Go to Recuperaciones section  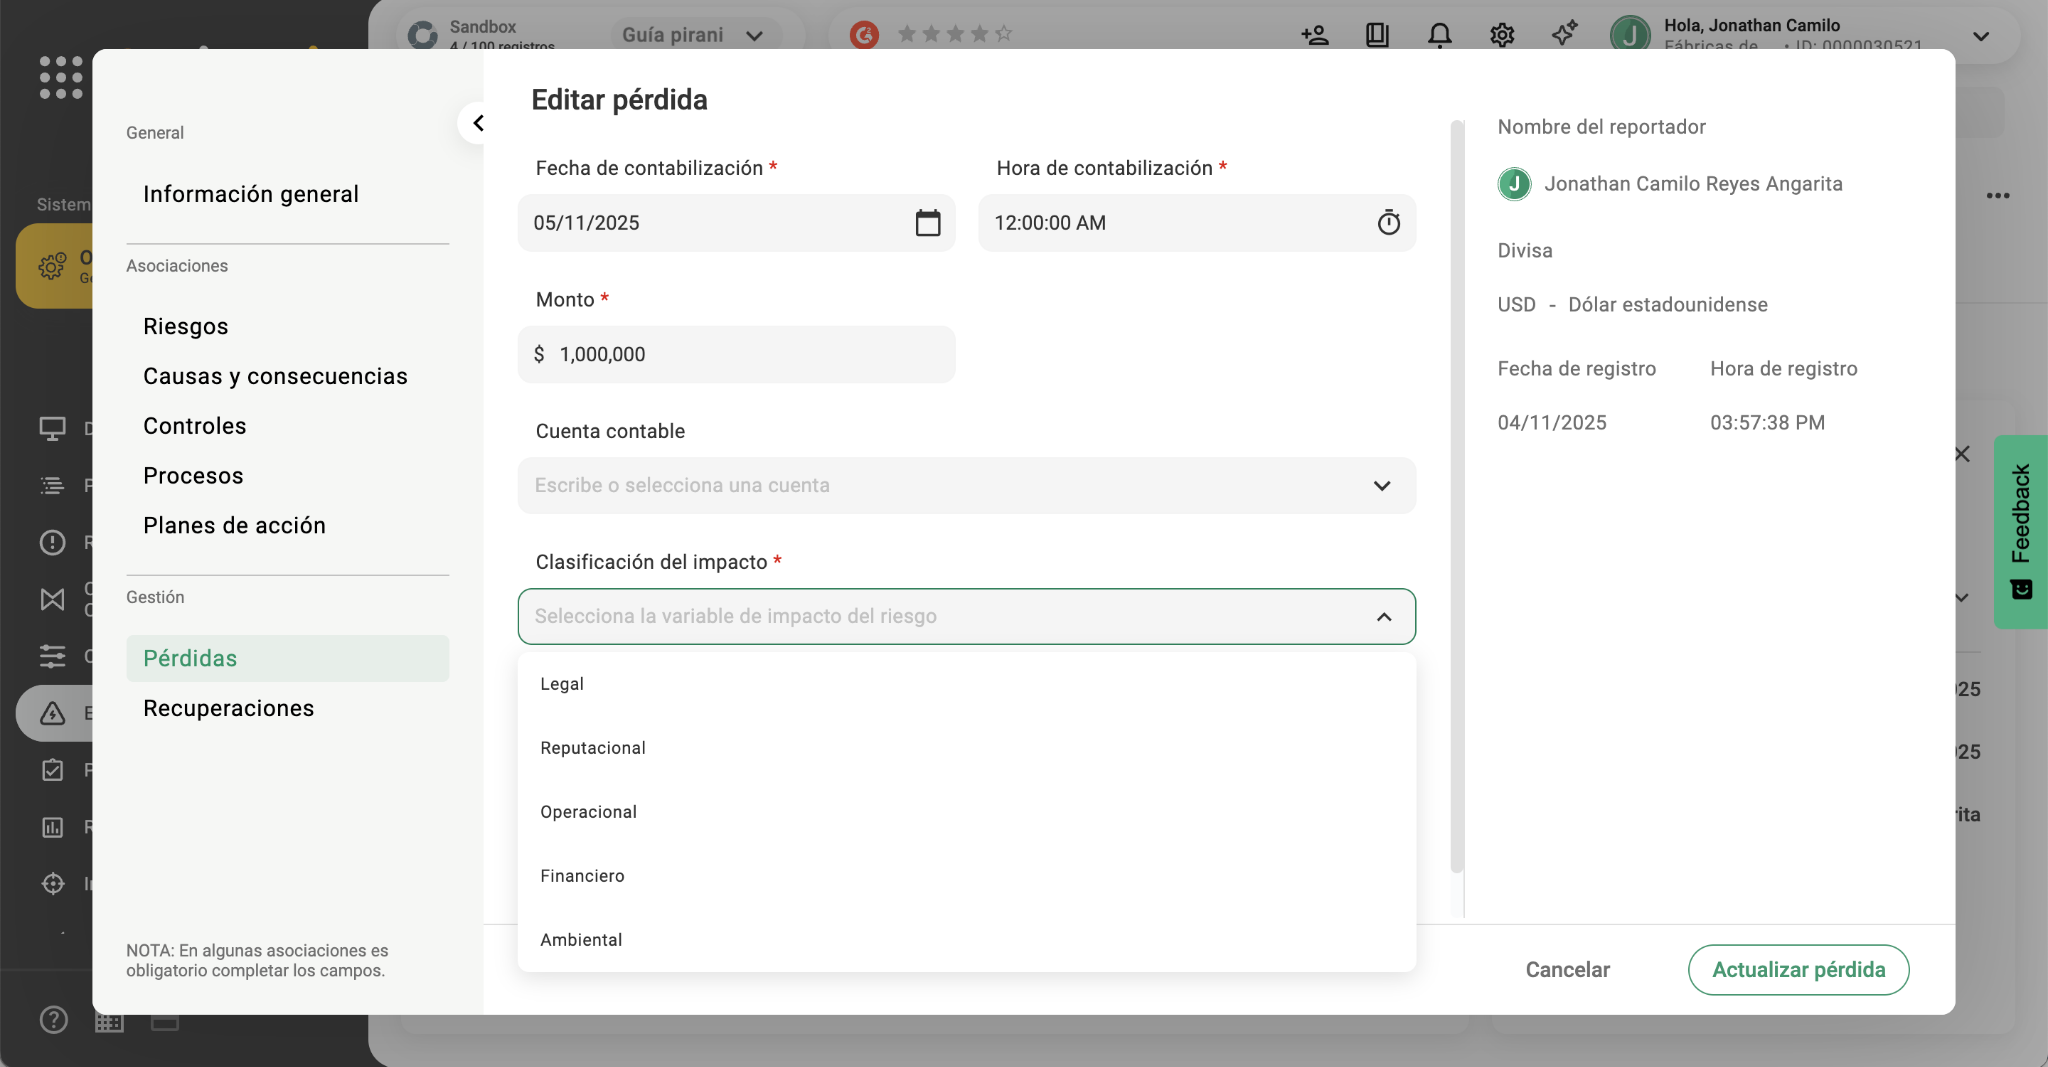pyautogui.click(x=228, y=708)
